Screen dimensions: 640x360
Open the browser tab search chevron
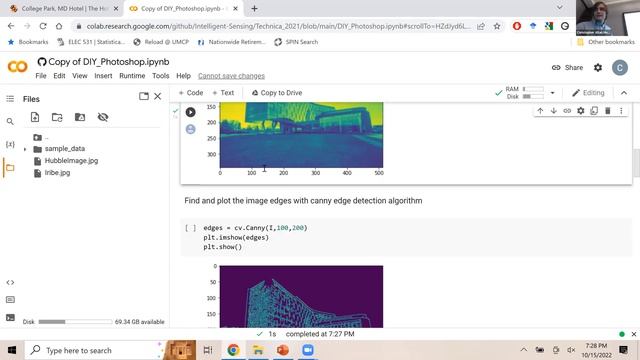pyautogui.click(x=560, y=7)
